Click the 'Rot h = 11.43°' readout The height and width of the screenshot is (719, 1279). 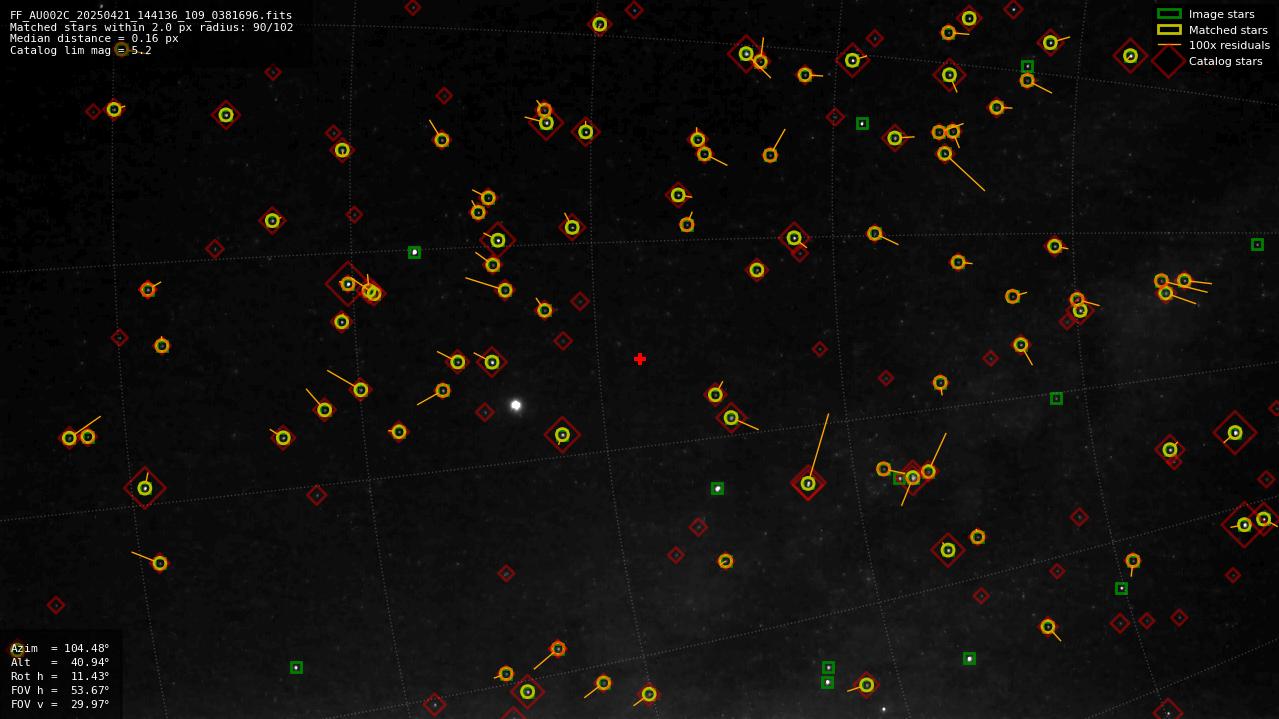pos(60,676)
